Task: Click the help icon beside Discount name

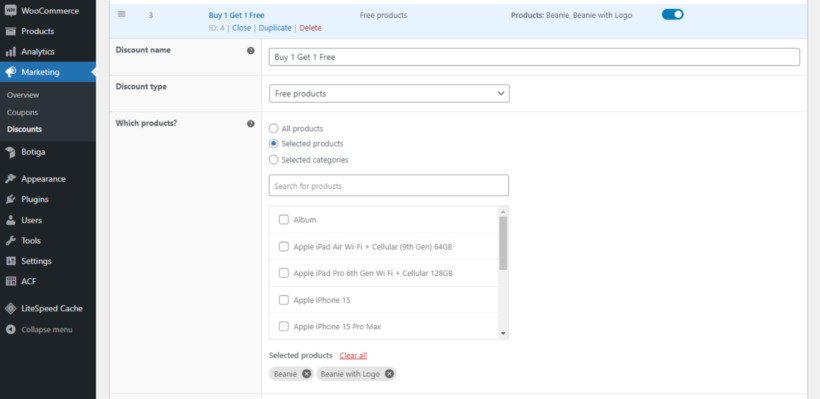Action: (250, 51)
